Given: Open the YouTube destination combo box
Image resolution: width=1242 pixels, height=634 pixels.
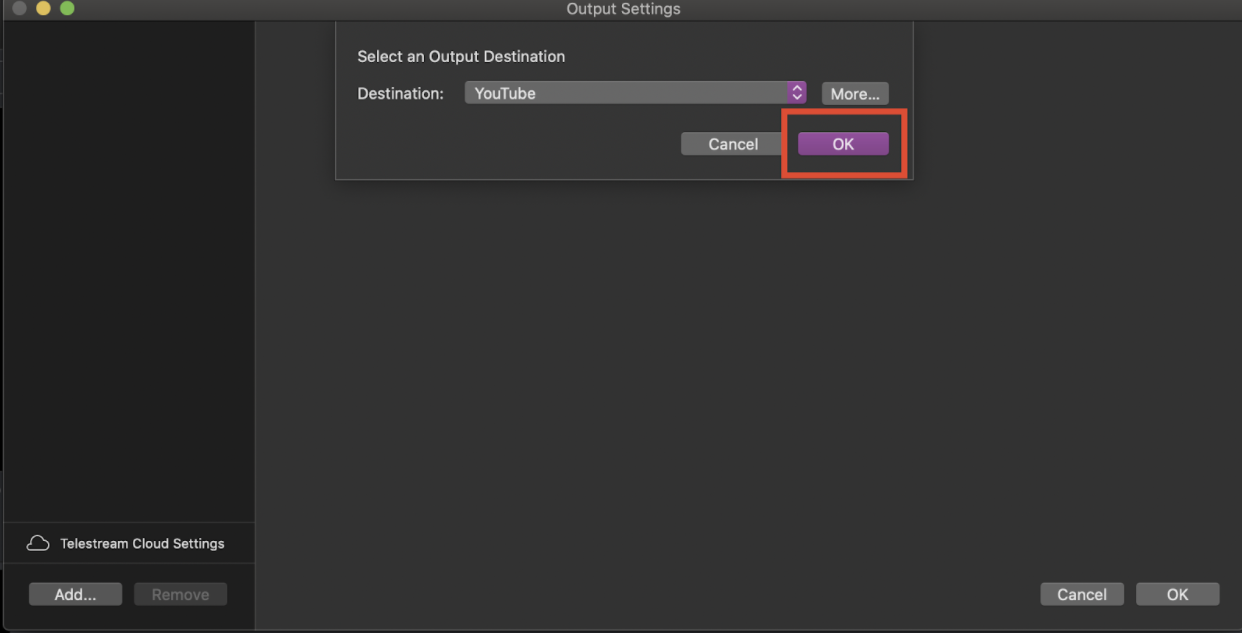Looking at the screenshot, I should (635, 93).
